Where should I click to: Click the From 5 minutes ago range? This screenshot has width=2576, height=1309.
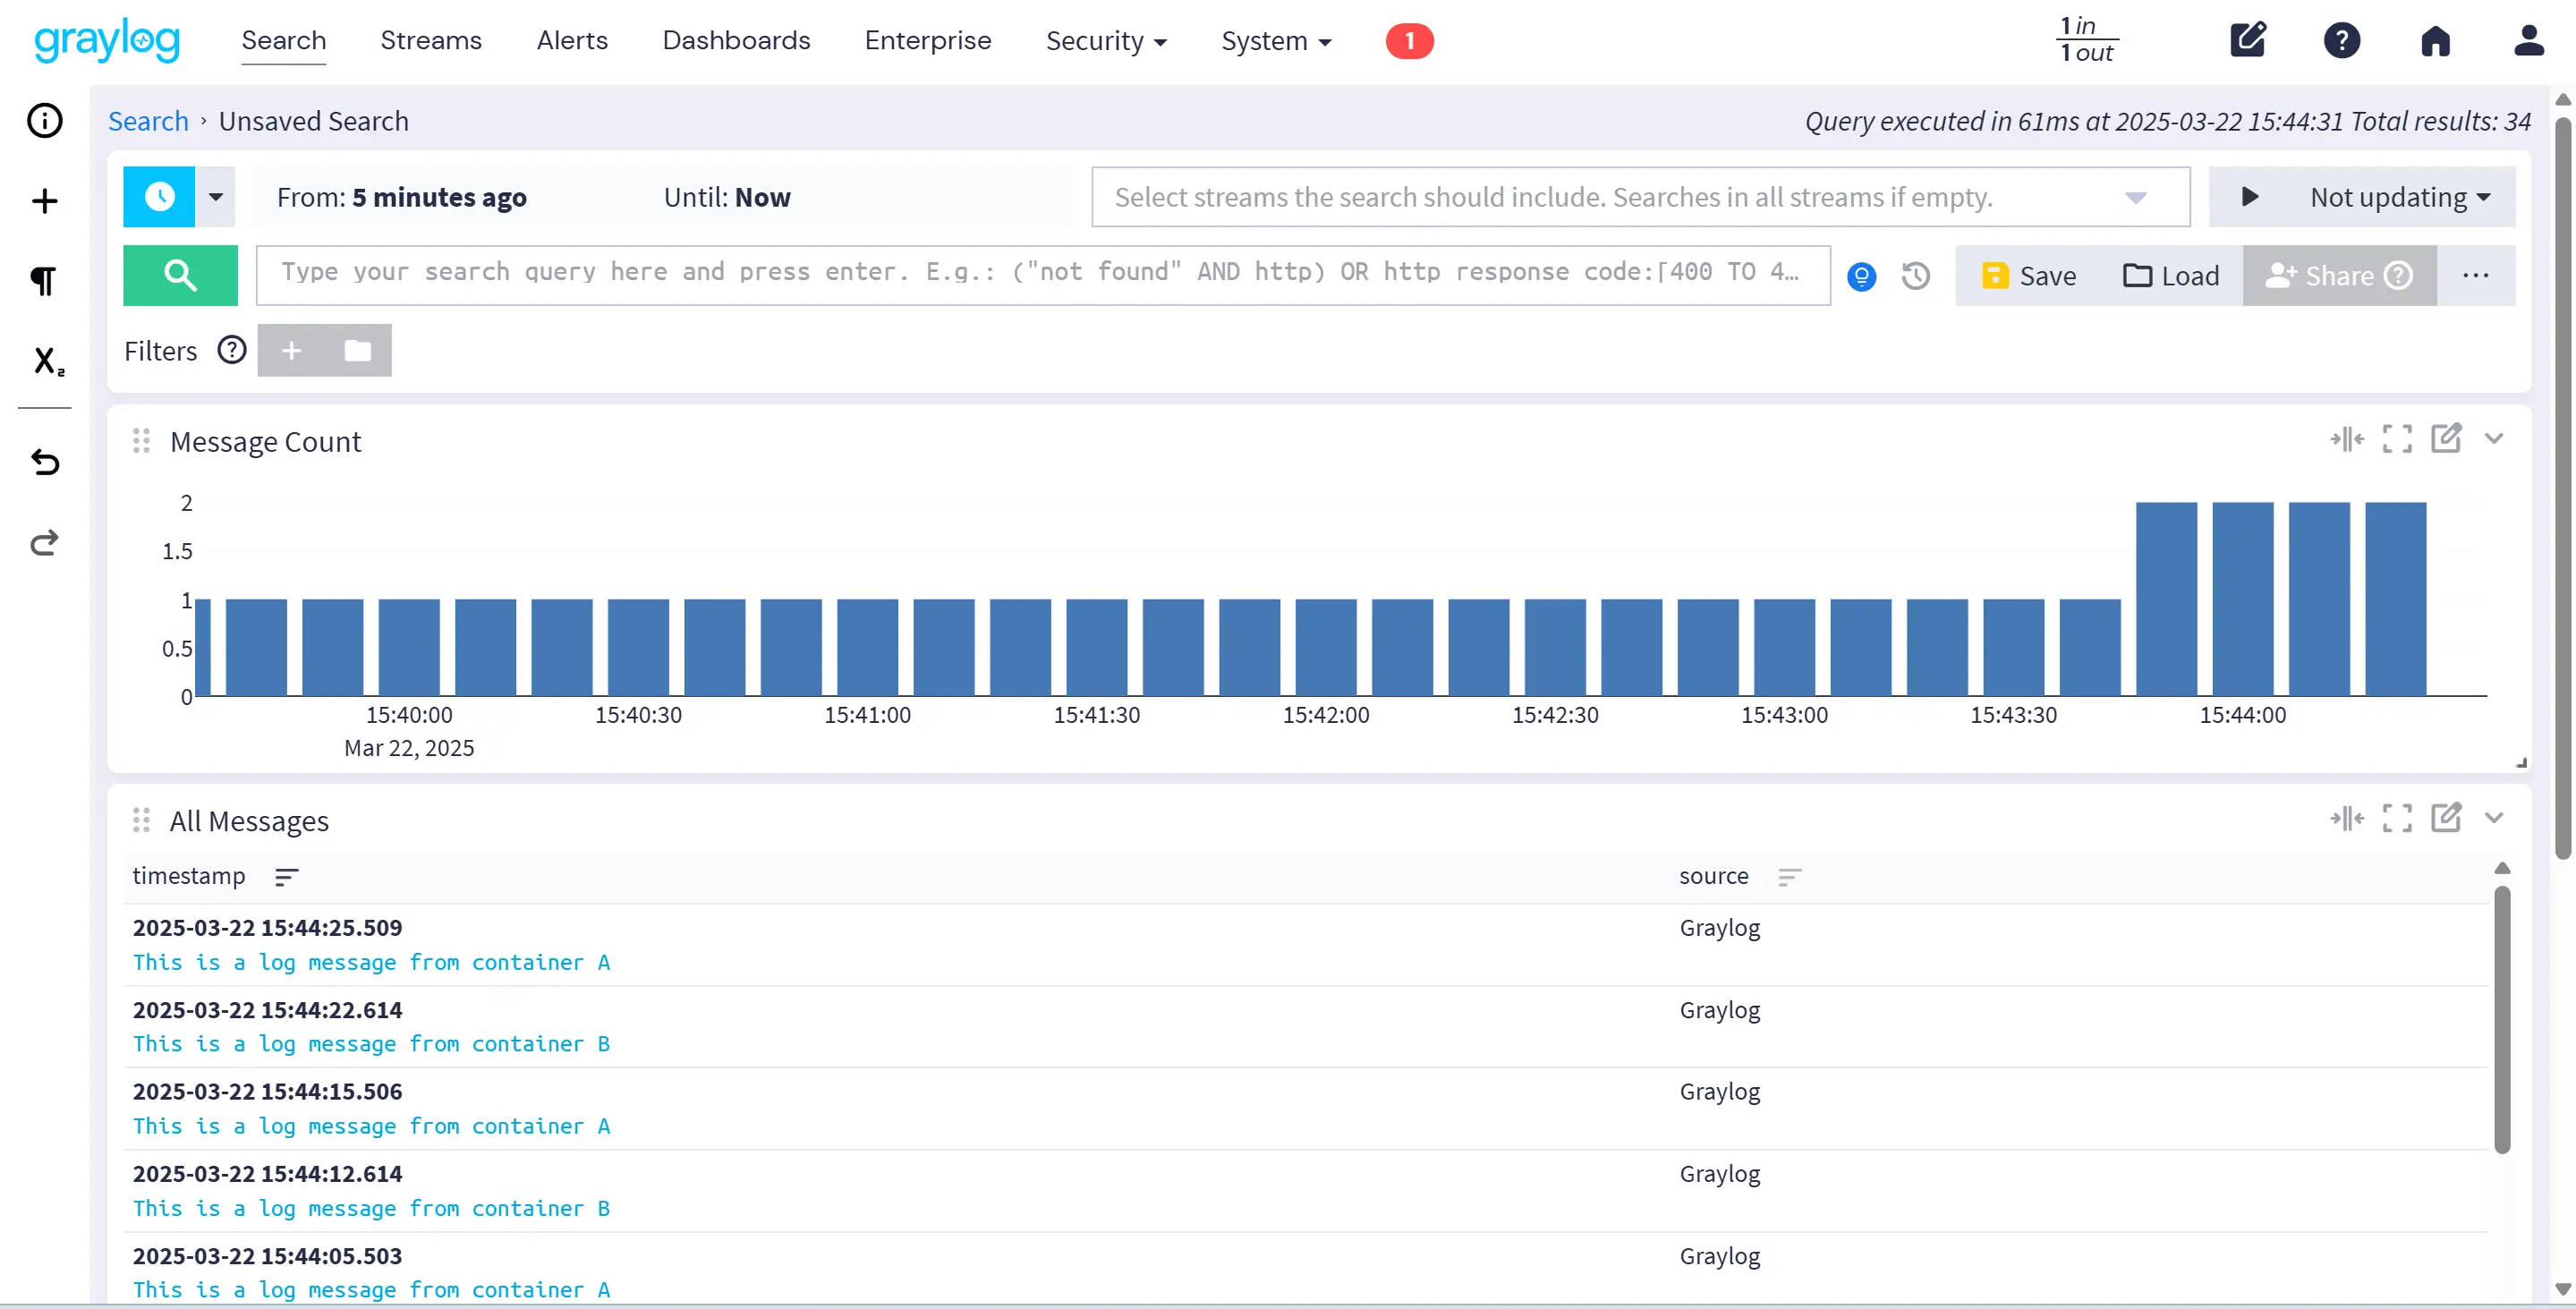401,198
